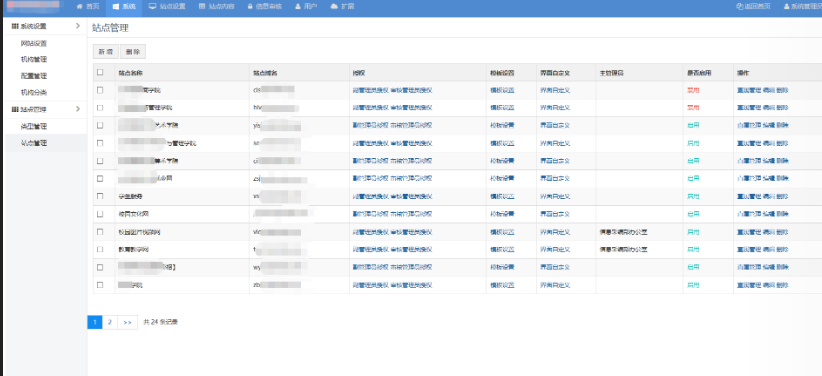Select the person icon 用户 menu
Viewport: 822px width, 376px height.
298,7
